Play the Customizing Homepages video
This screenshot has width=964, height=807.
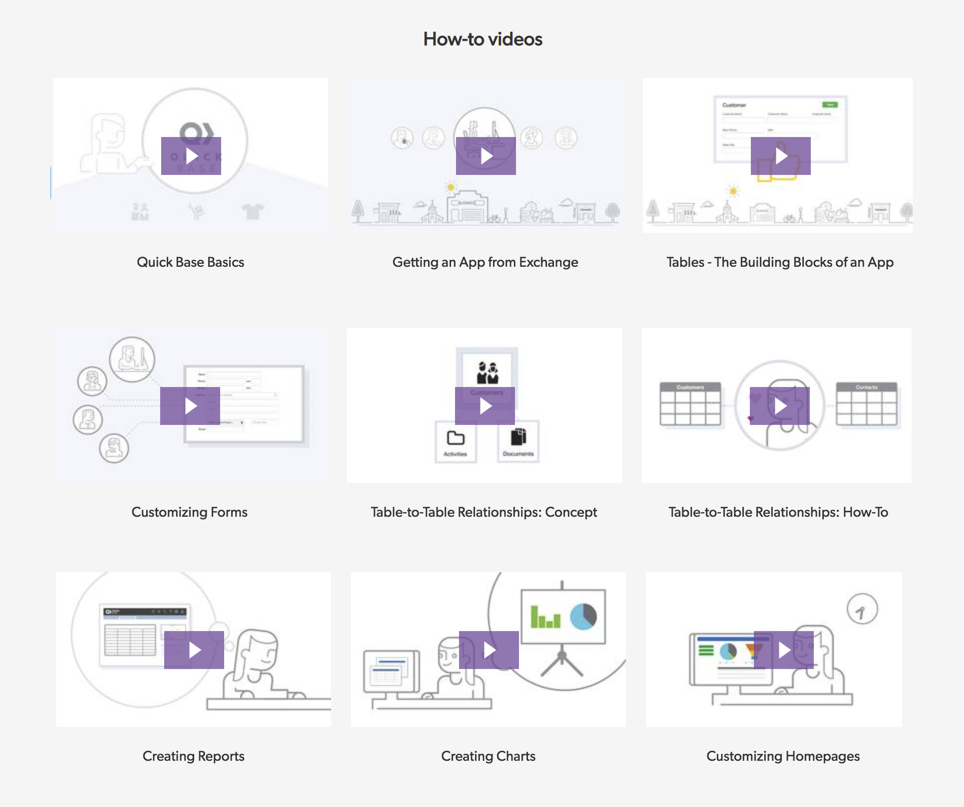(x=784, y=650)
